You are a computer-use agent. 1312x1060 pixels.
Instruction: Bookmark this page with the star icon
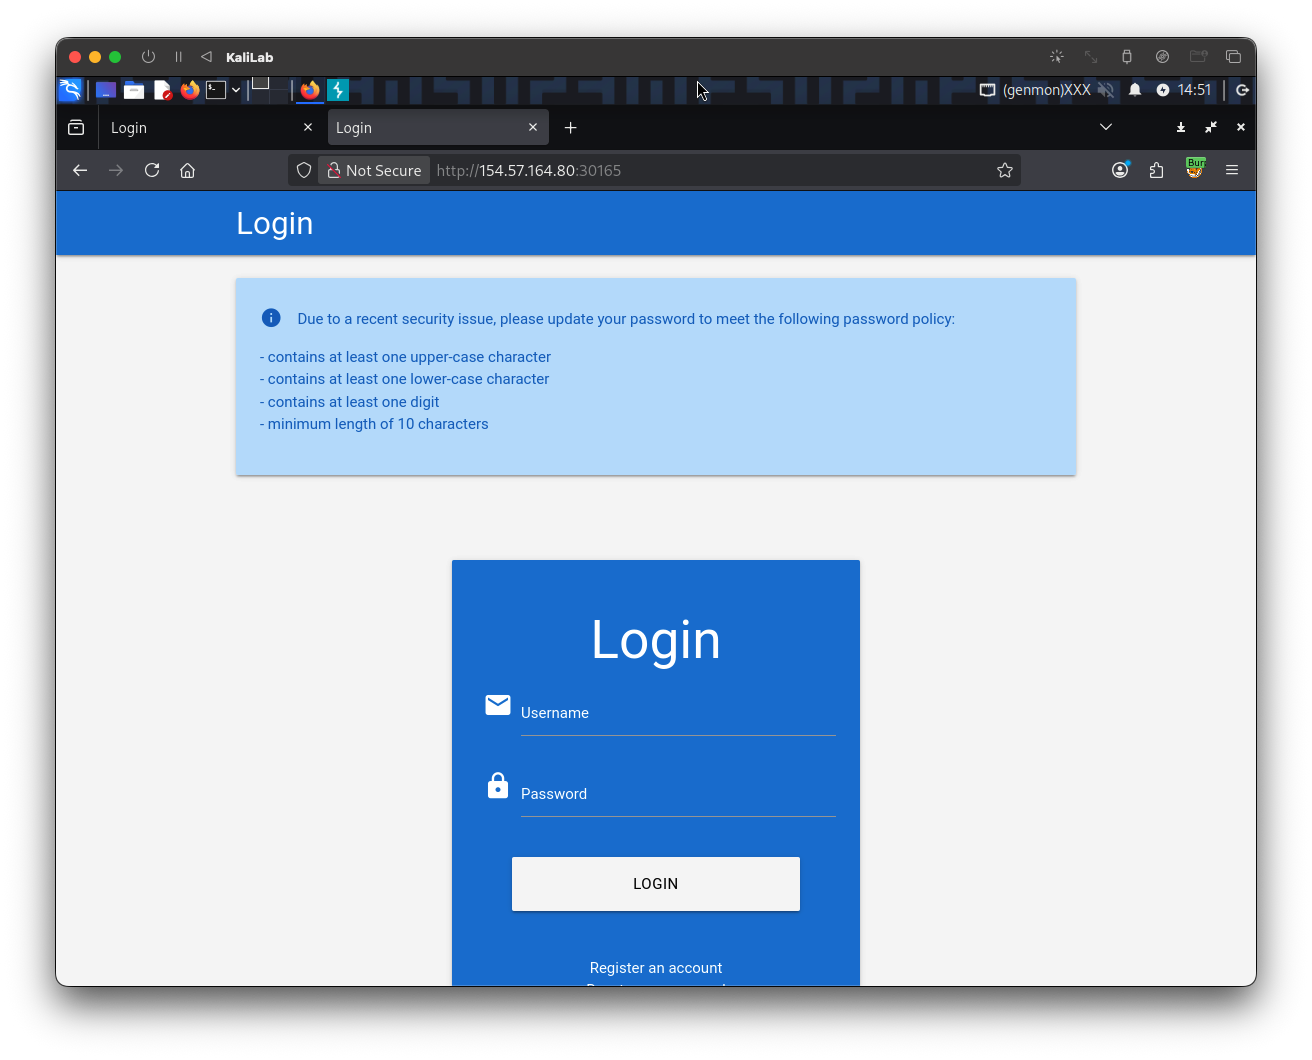pyautogui.click(x=1005, y=170)
